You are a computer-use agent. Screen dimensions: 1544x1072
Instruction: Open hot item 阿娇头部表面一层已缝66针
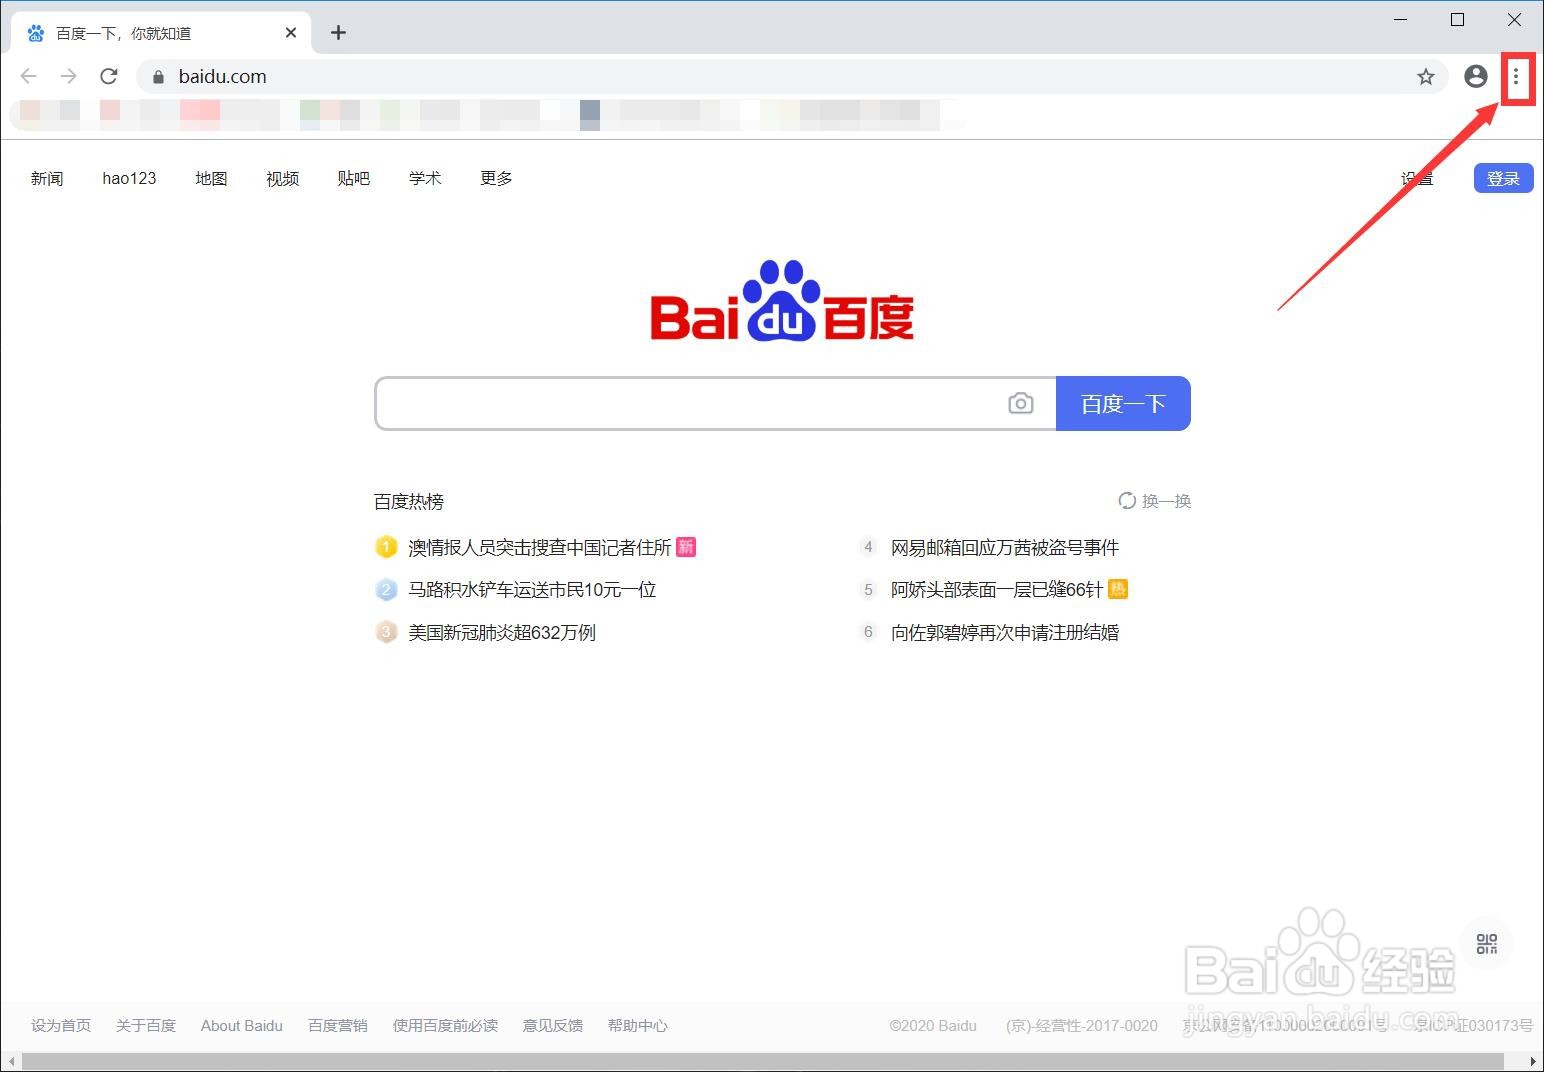pos(997,590)
